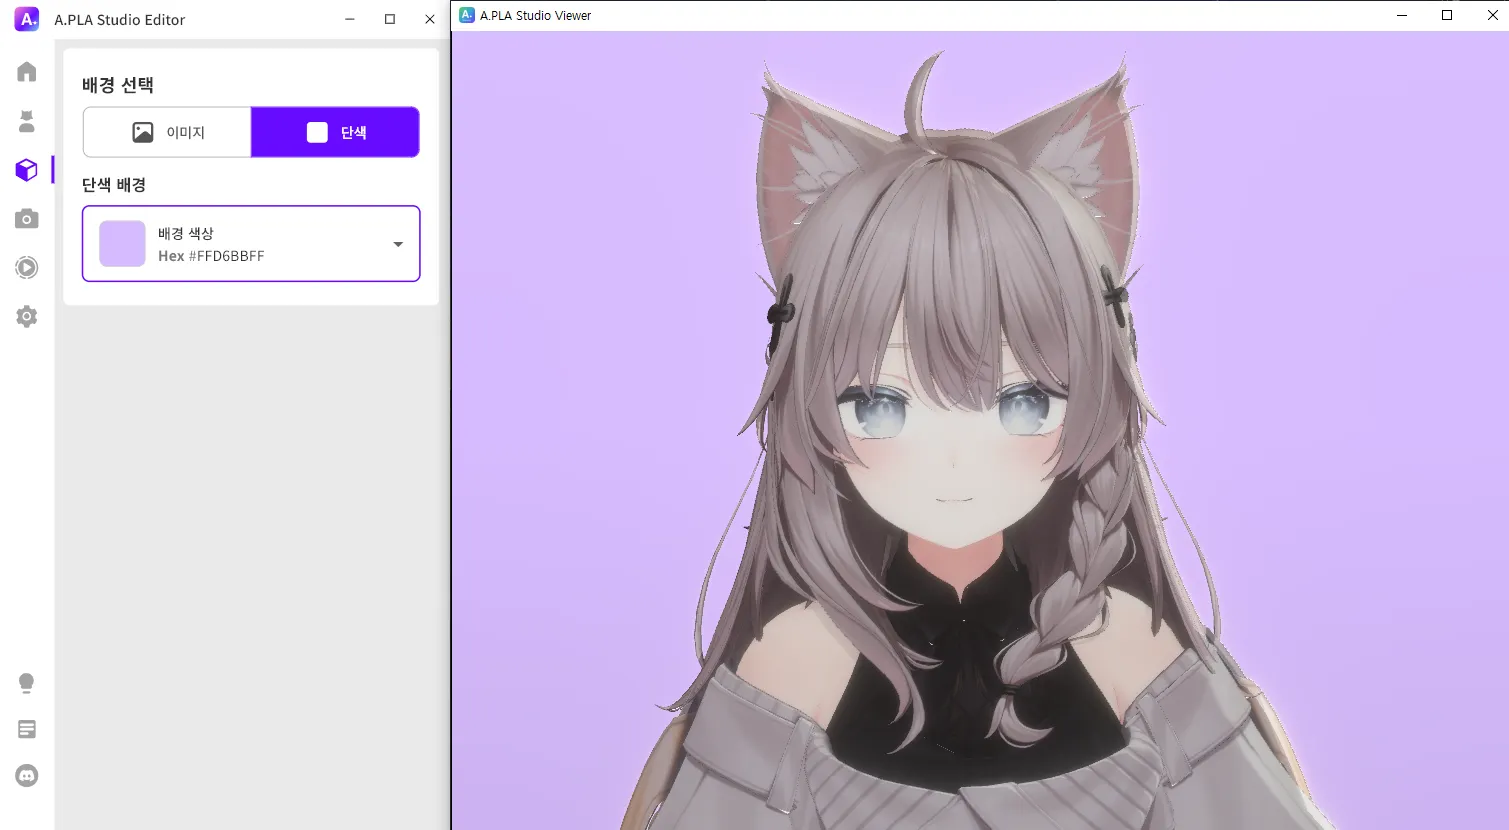Click the 배경 선택 heading
1509x830 pixels.
[x=118, y=85]
